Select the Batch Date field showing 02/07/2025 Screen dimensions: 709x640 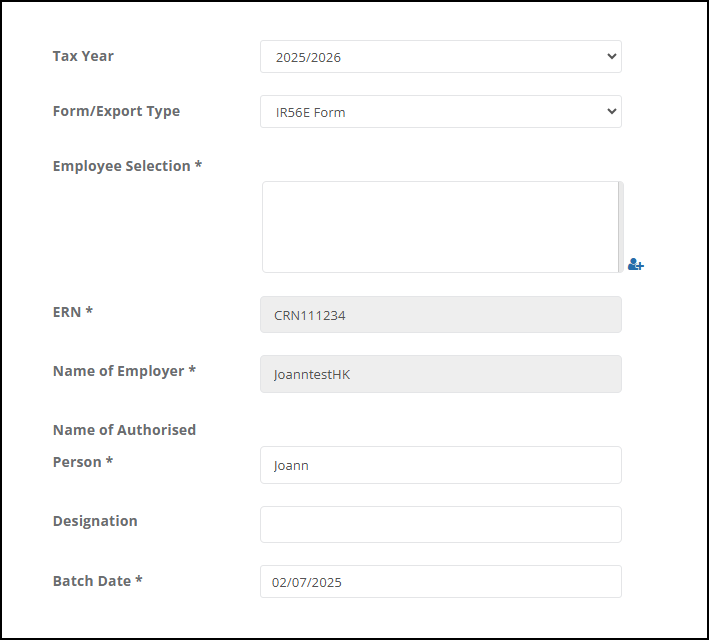[441, 582]
